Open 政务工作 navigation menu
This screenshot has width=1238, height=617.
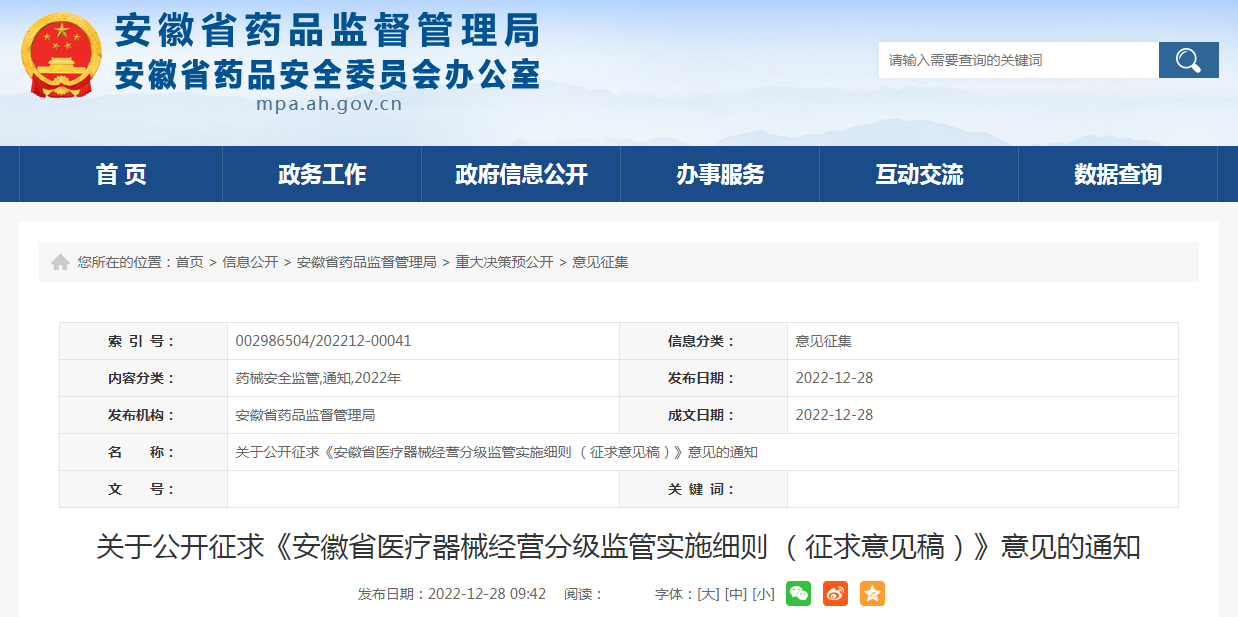tap(322, 174)
